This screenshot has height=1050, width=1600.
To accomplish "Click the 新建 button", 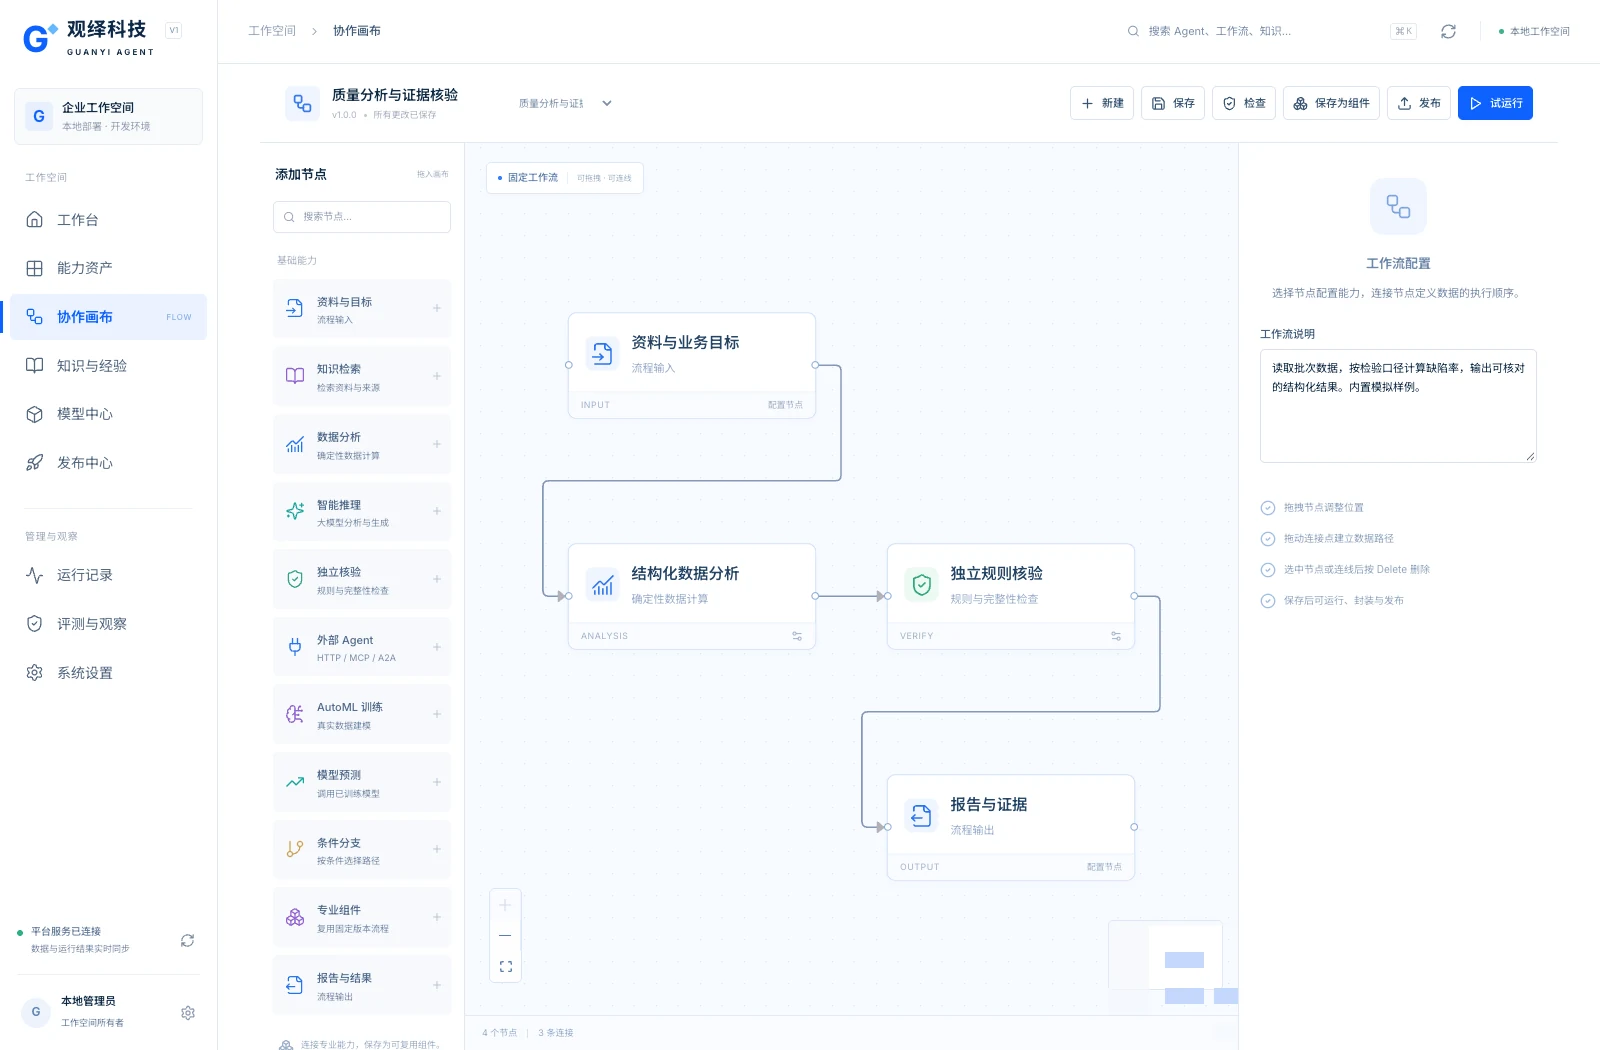I will (x=1102, y=103).
